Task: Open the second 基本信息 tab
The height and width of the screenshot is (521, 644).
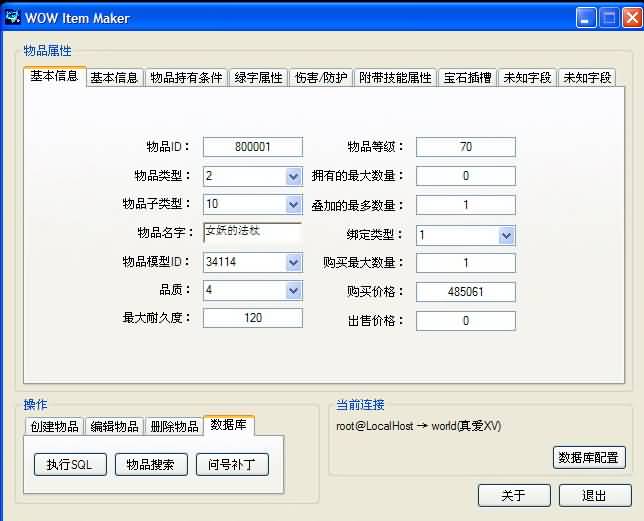Action: point(114,78)
